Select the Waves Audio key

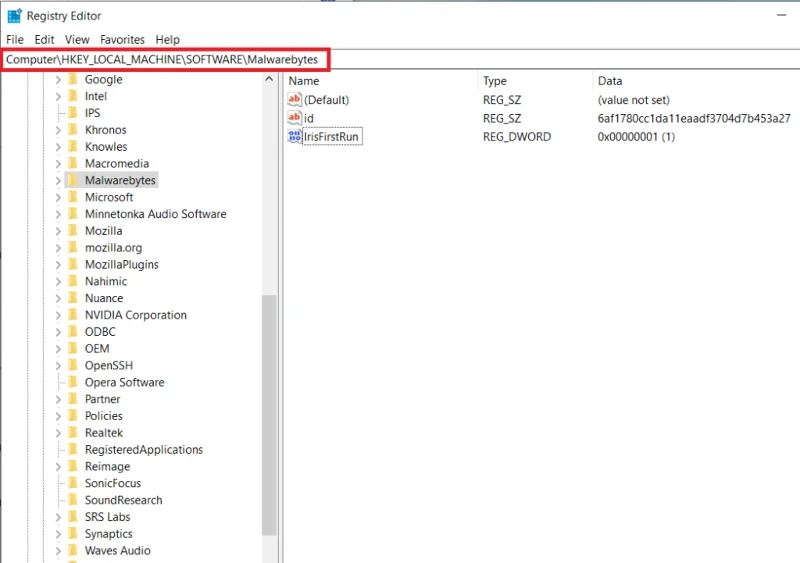click(118, 551)
